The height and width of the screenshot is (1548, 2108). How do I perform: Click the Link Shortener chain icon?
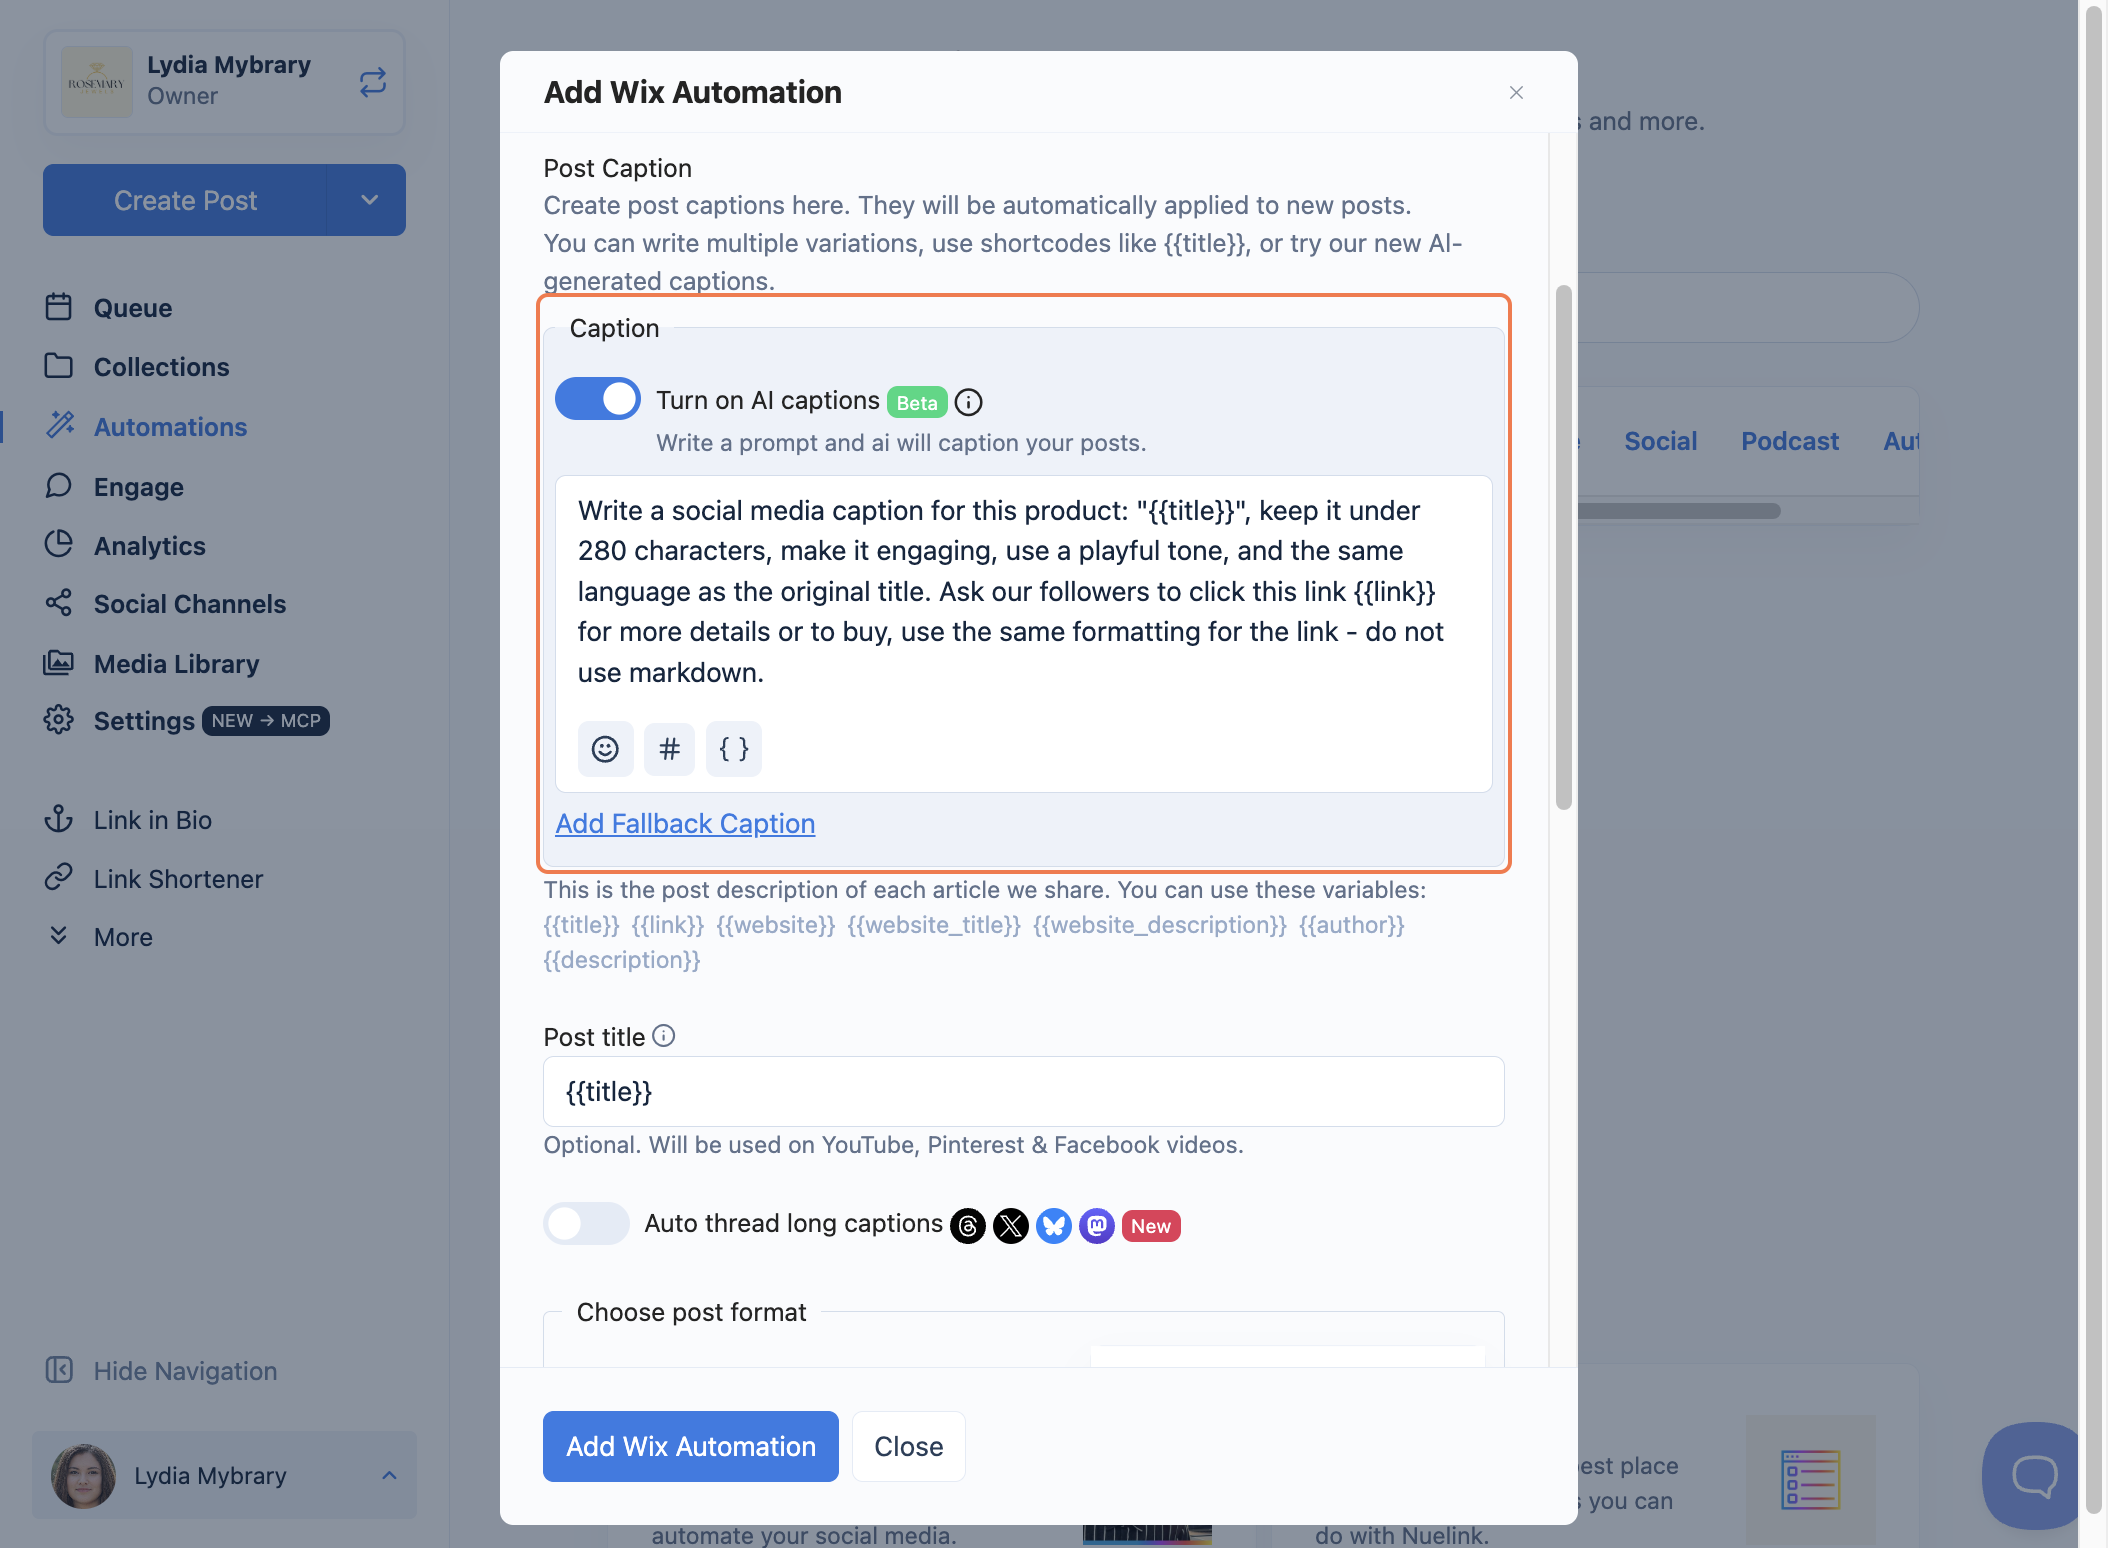point(59,877)
